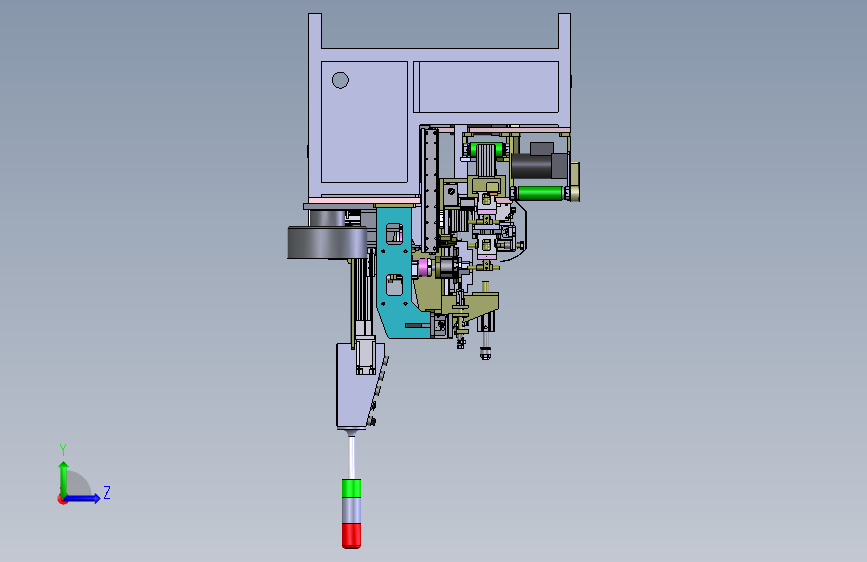Viewport: 867px width, 562px height.
Task: Click the circular hole in left frame panel
Action: (x=340, y=80)
